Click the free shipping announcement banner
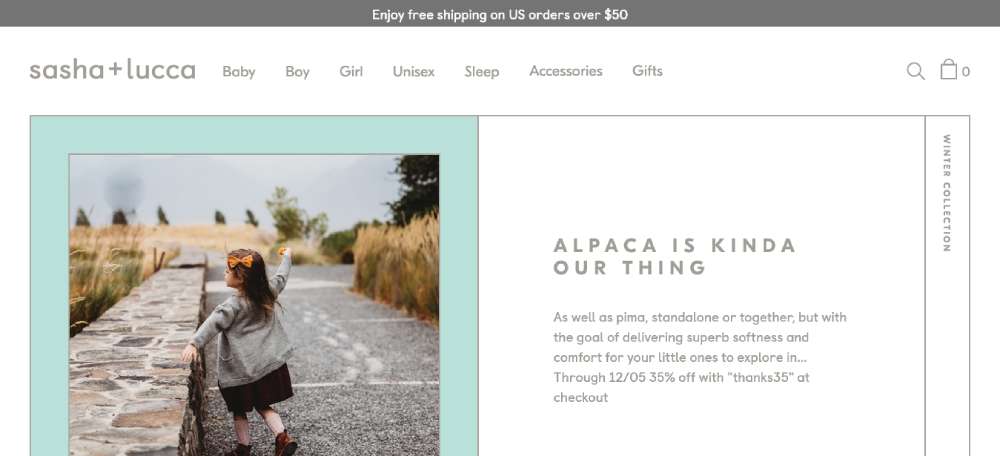The height and width of the screenshot is (456, 1000). pyautogui.click(x=500, y=14)
